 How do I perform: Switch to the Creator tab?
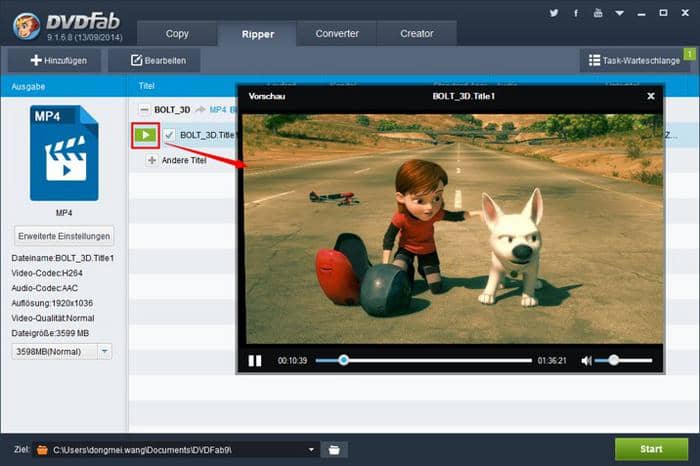pos(417,33)
